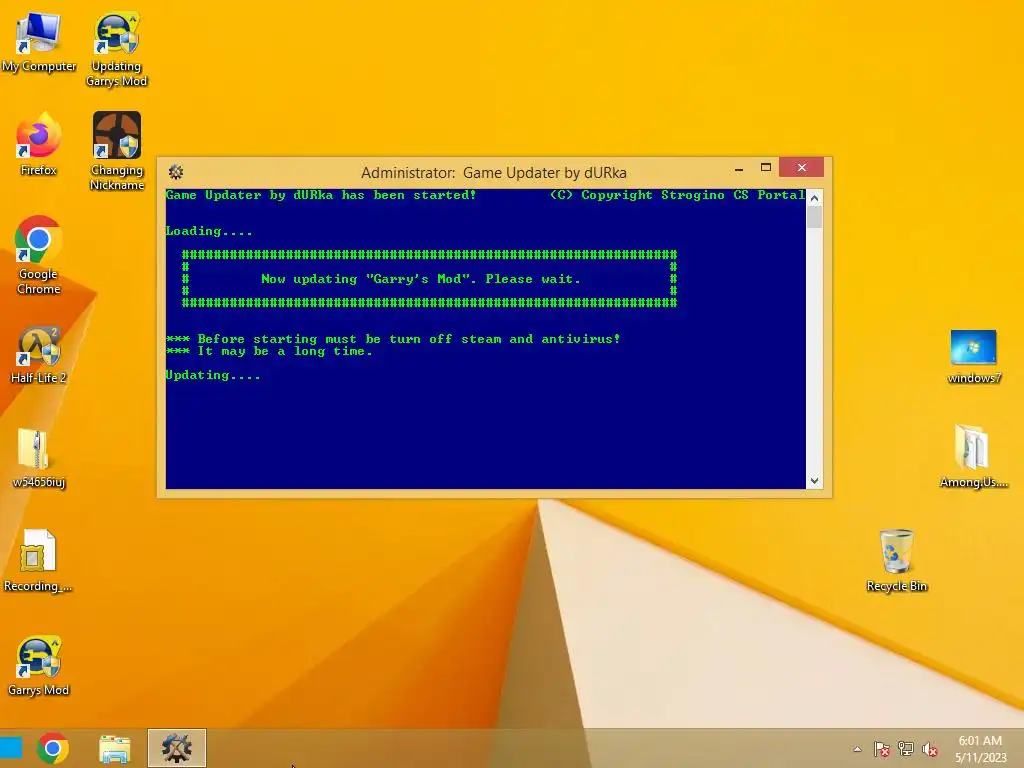Launch the Updating Garrys Mod shortcut
This screenshot has width=1024, height=768.
(x=116, y=49)
